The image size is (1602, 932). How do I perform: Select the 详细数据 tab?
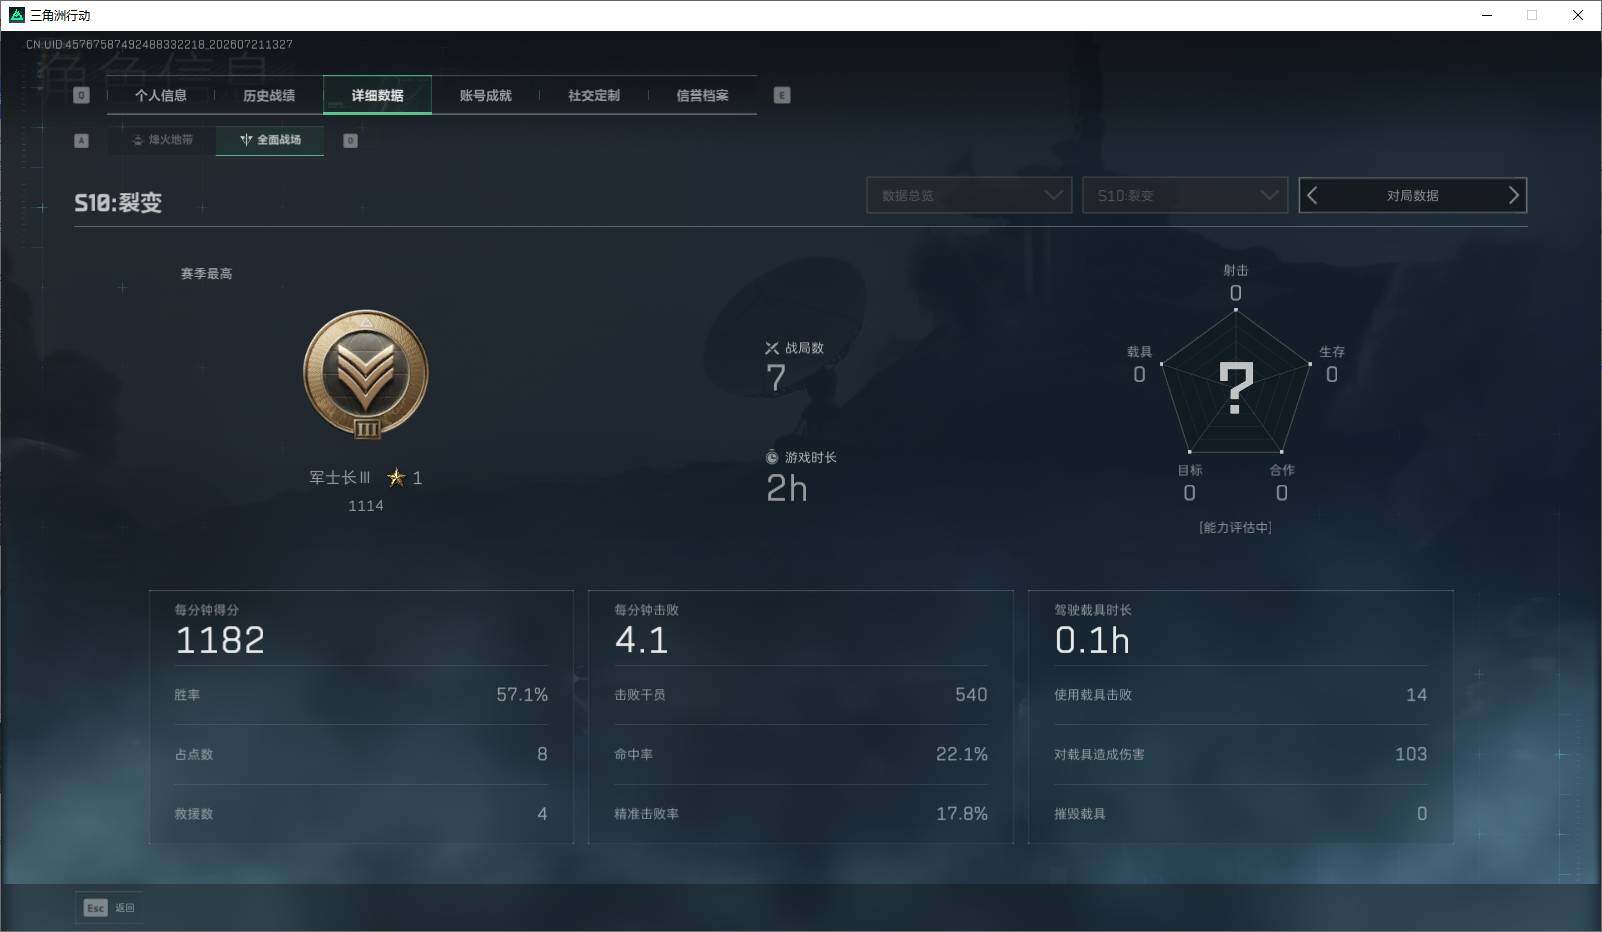pyautogui.click(x=377, y=96)
